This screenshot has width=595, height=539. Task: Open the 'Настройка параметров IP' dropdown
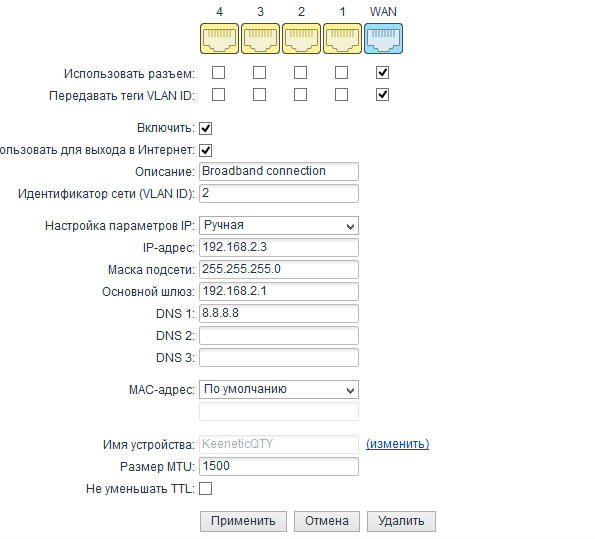point(279,226)
